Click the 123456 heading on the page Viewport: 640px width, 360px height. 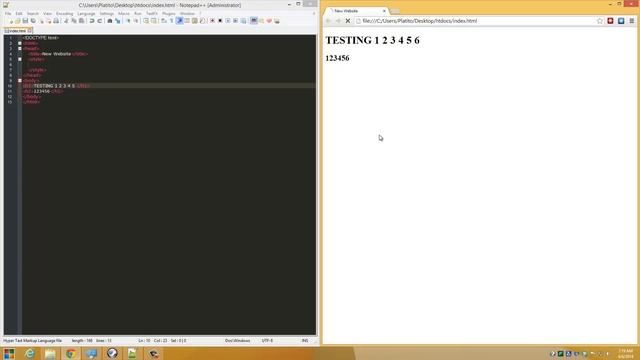coord(337,58)
